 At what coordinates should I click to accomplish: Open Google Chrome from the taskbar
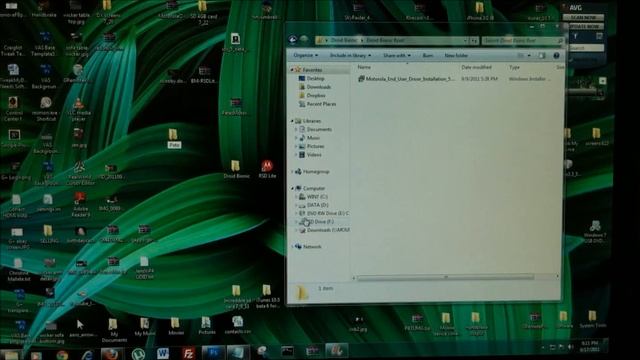point(62,355)
